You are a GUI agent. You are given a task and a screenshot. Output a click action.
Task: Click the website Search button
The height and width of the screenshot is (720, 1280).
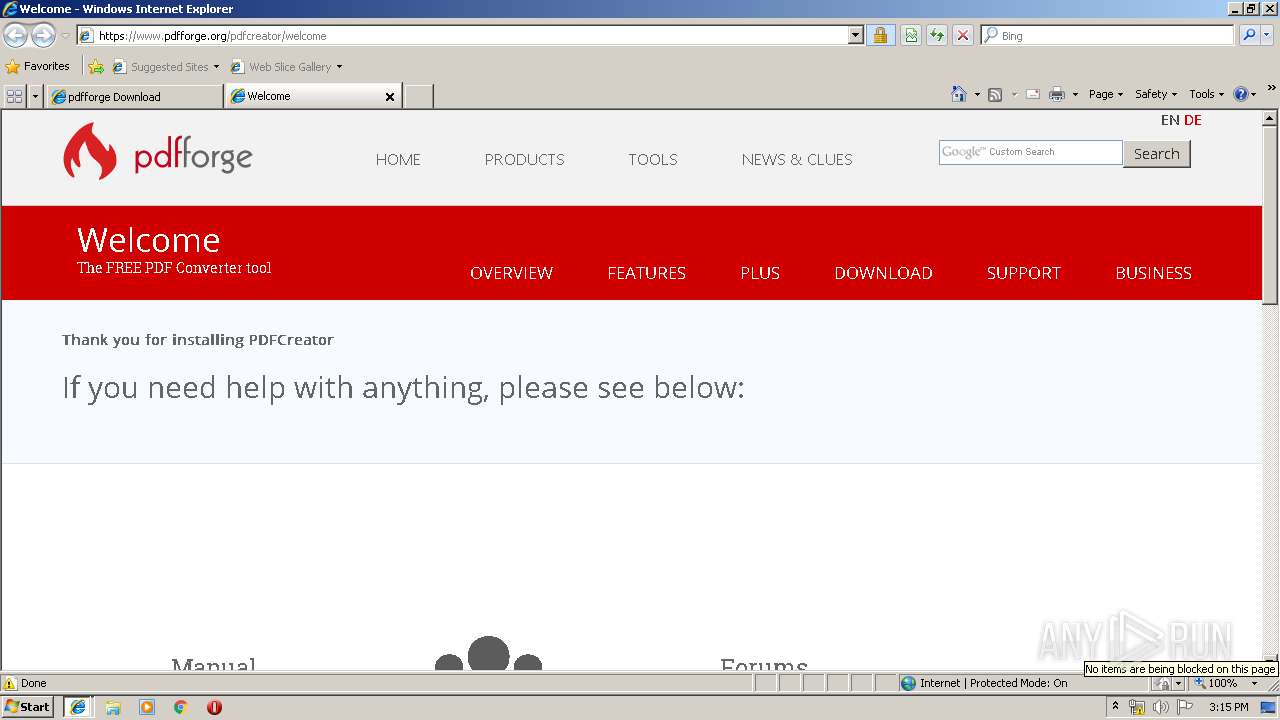(x=1157, y=154)
